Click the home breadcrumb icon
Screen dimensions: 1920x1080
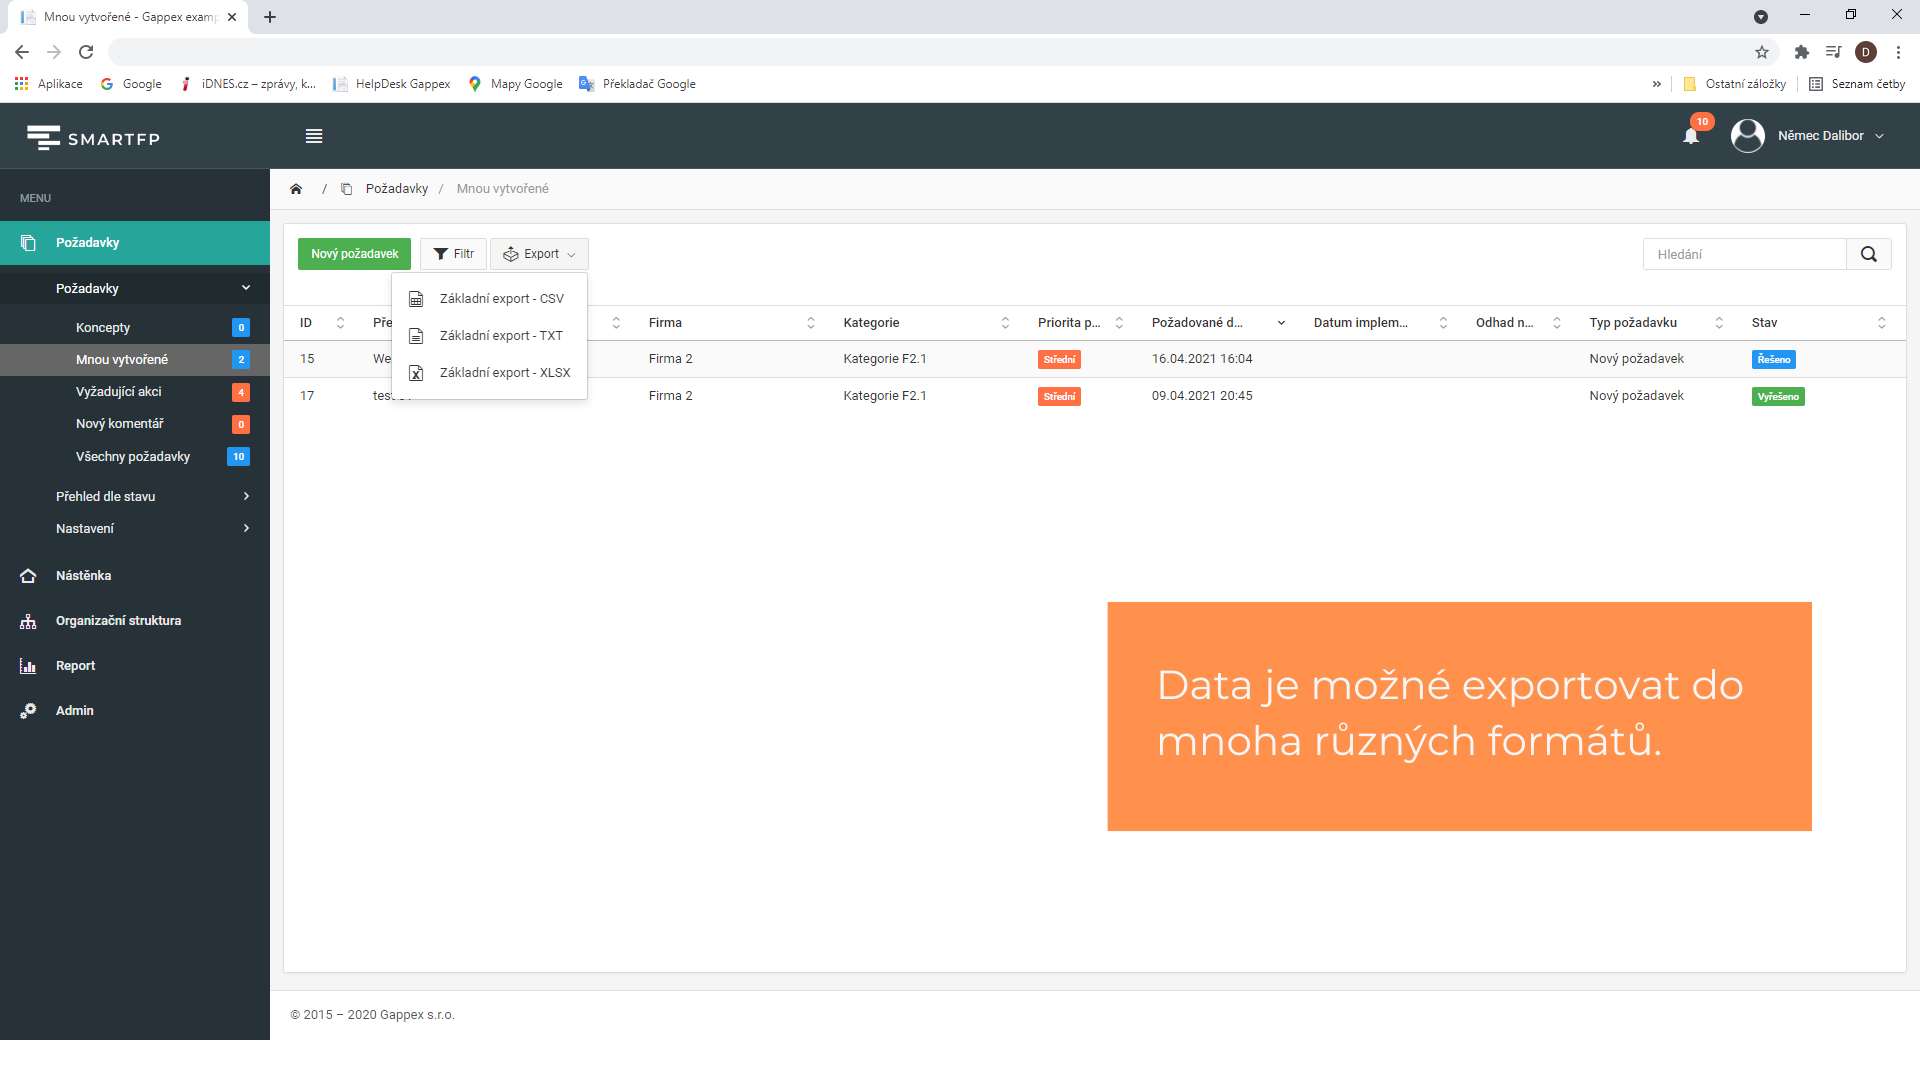pos(296,189)
